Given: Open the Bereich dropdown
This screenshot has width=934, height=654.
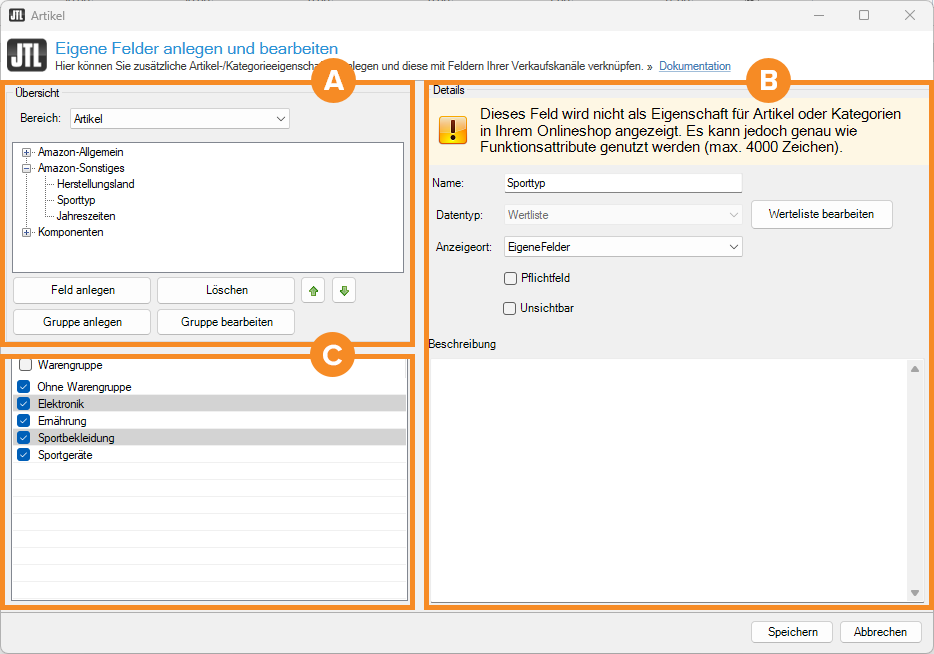Looking at the screenshot, I should 180,119.
